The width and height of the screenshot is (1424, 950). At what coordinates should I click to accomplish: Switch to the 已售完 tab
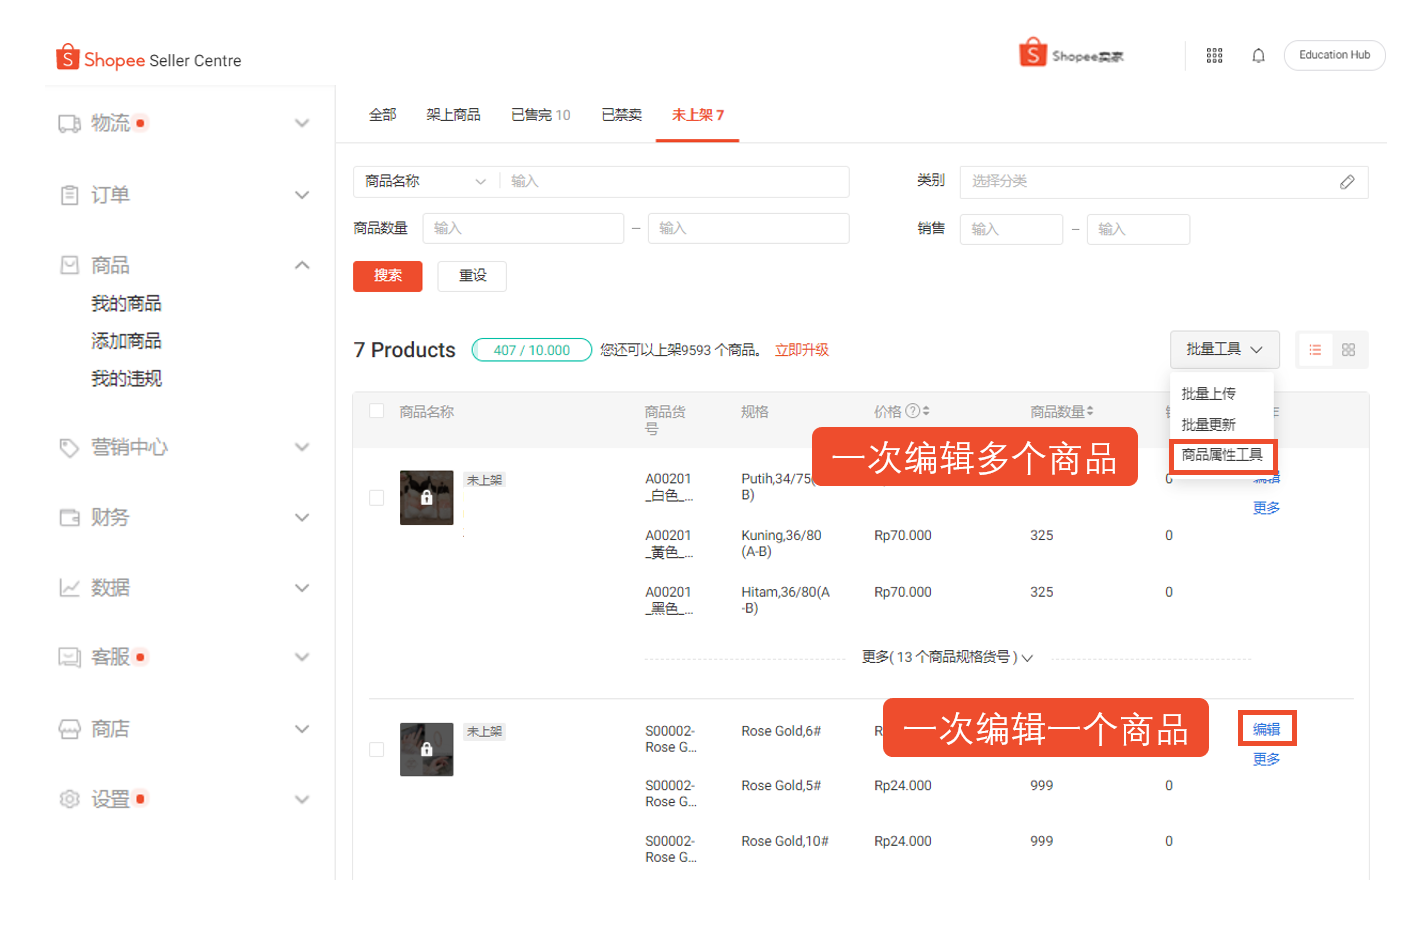(x=540, y=115)
